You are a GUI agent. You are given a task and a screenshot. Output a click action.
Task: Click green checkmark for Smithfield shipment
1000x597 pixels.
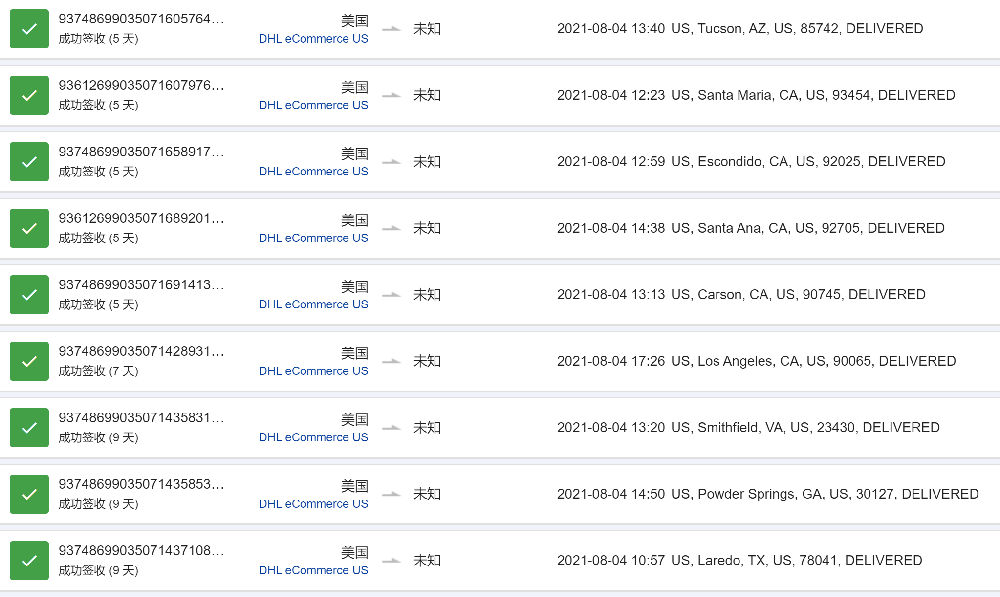[x=29, y=427]
